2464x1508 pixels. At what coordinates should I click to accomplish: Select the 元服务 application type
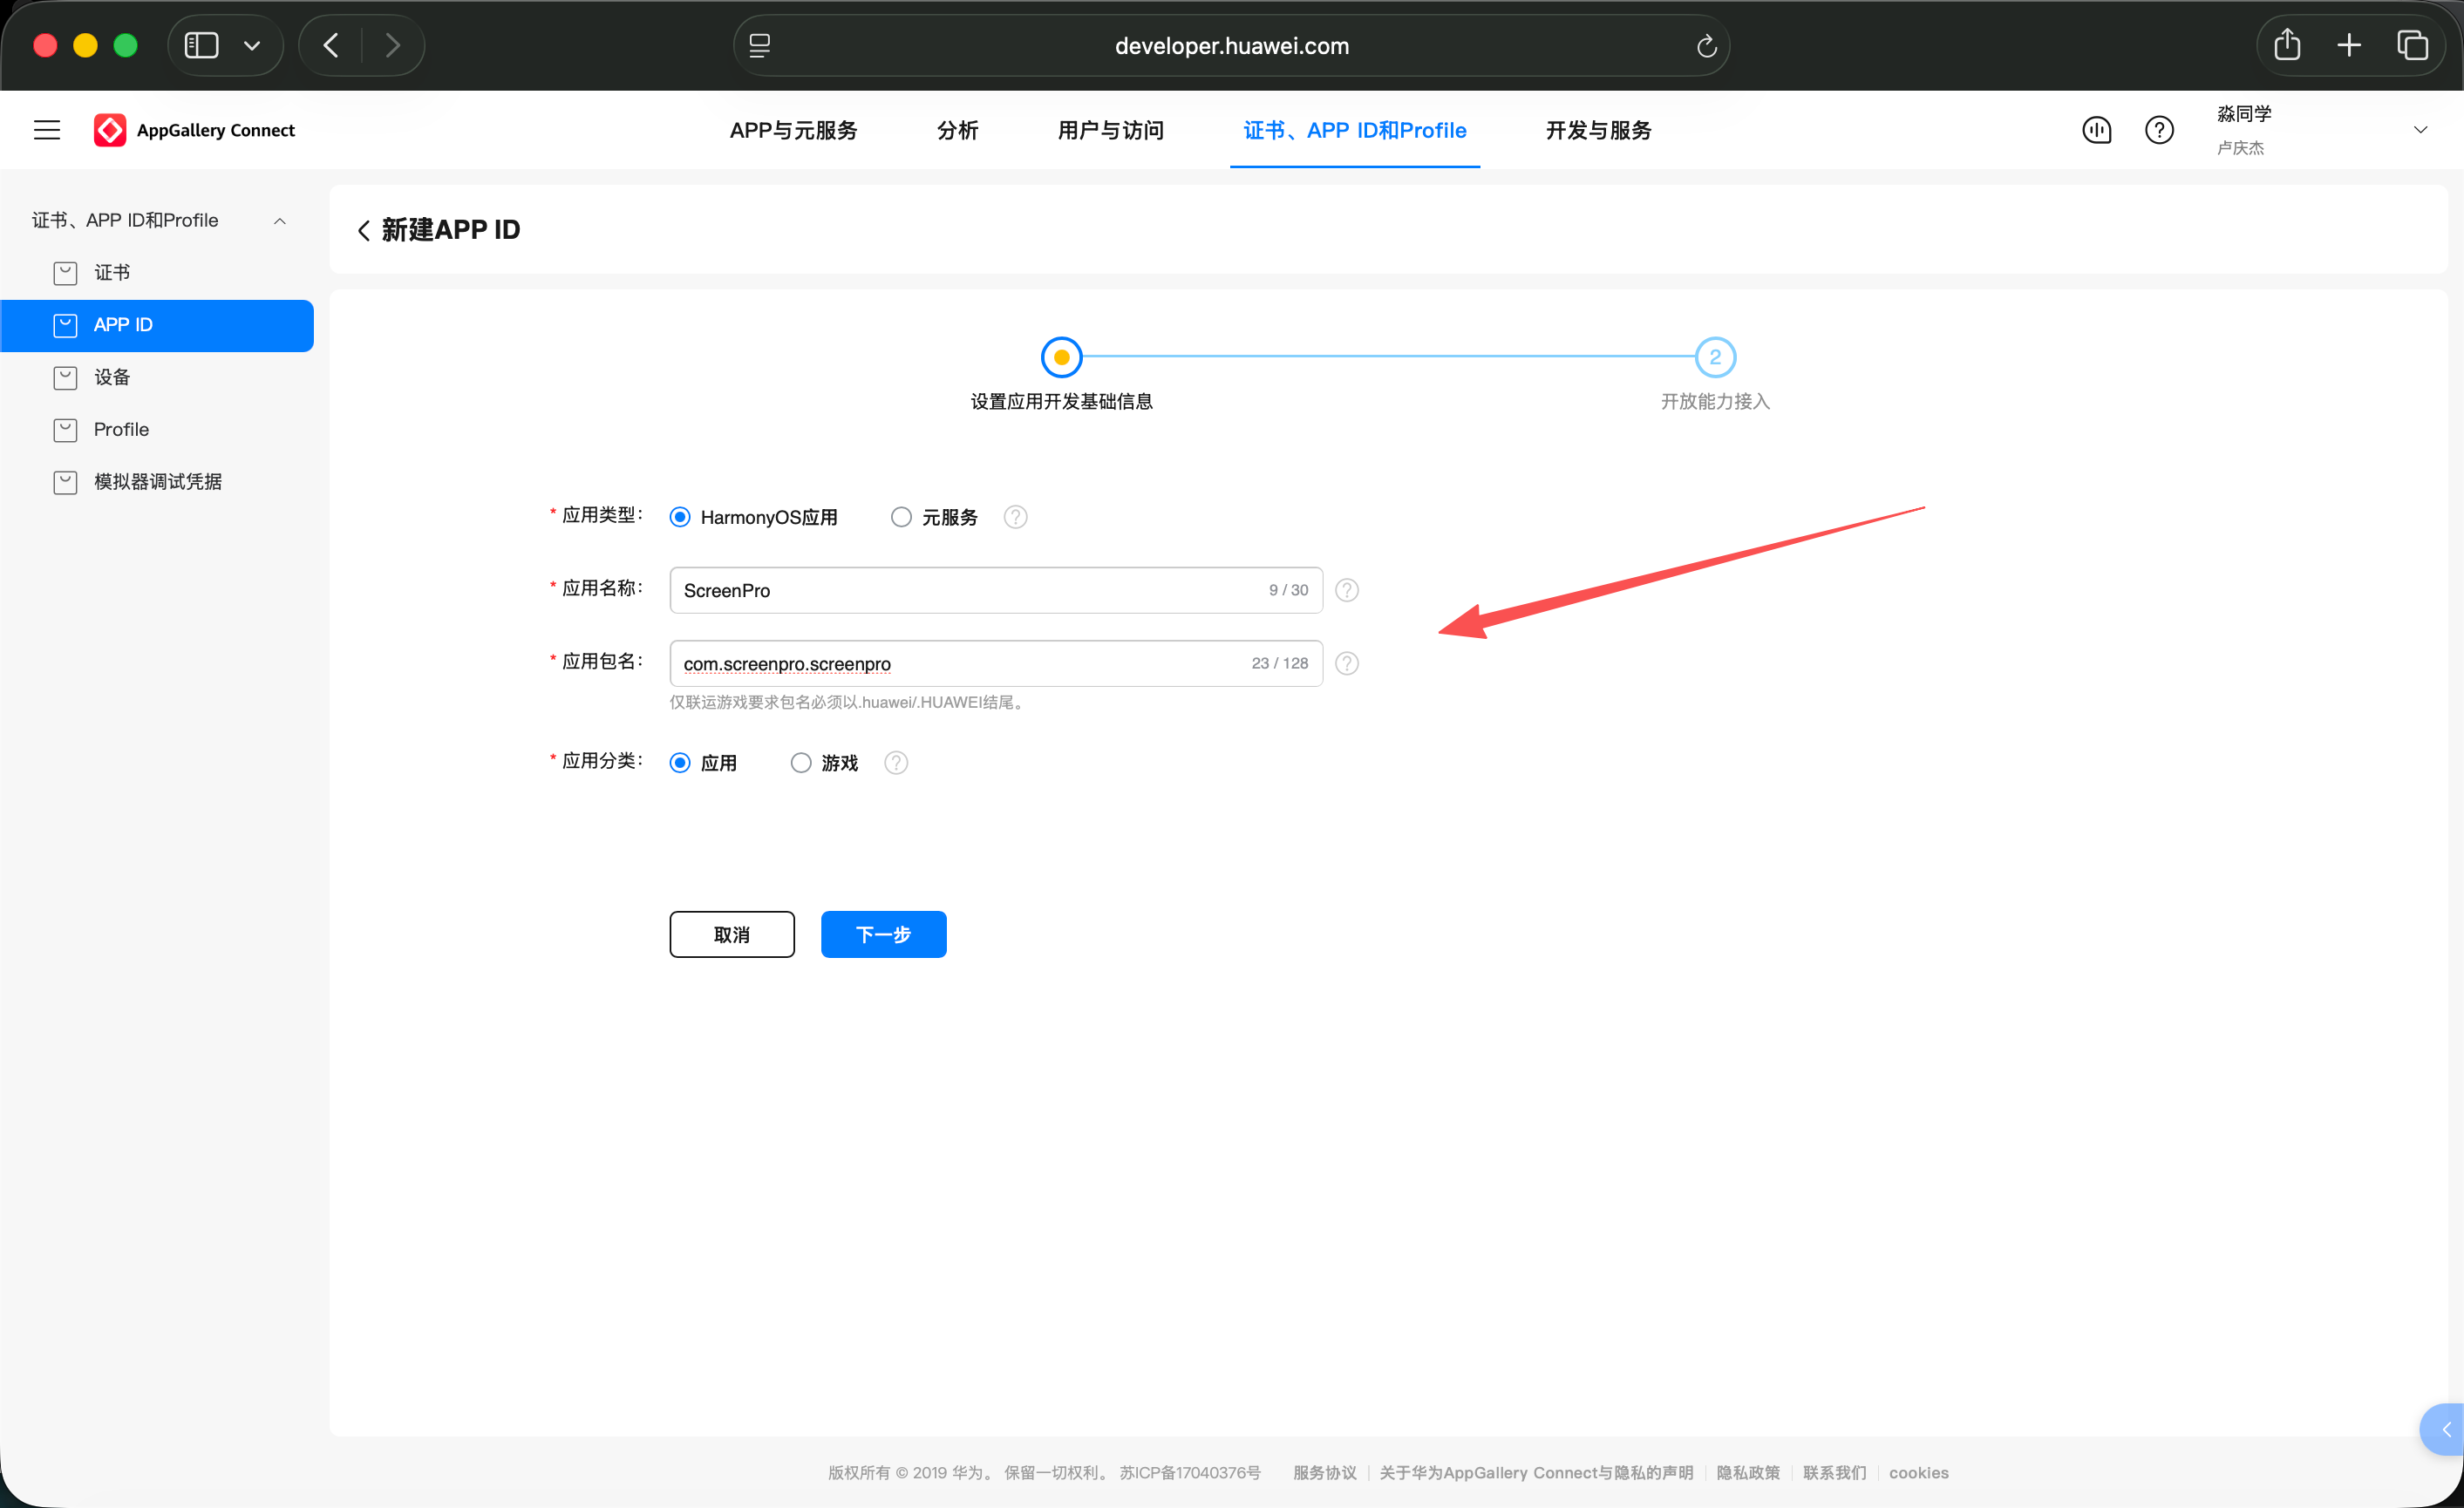(901, 517)
